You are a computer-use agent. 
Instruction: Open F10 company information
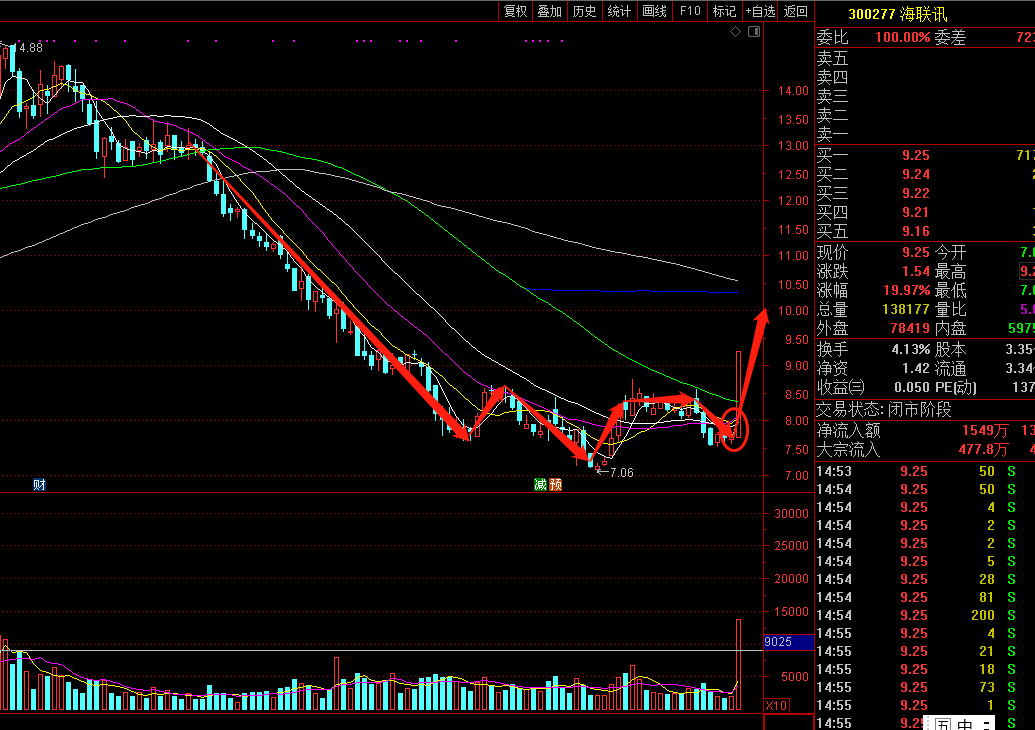[690, 11]
